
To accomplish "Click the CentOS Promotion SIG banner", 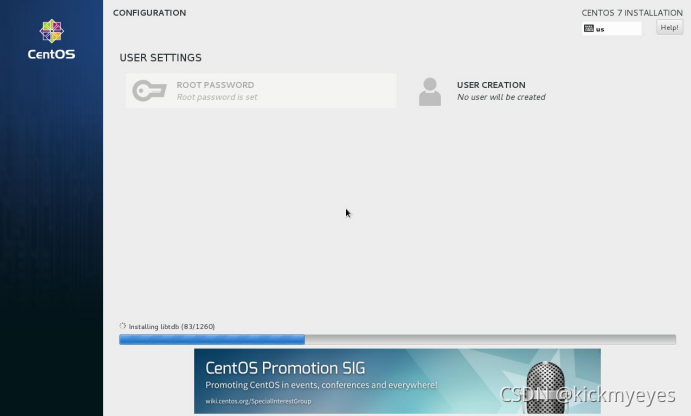I will (397, 381).
